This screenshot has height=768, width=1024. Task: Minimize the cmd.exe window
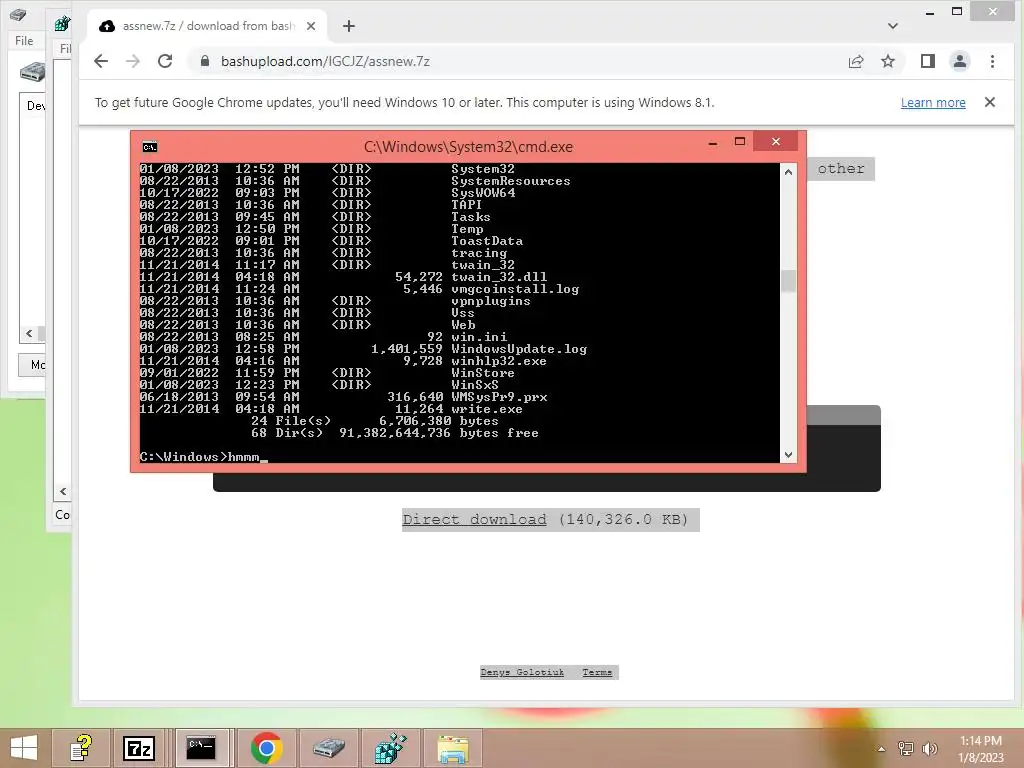point(713,142)
